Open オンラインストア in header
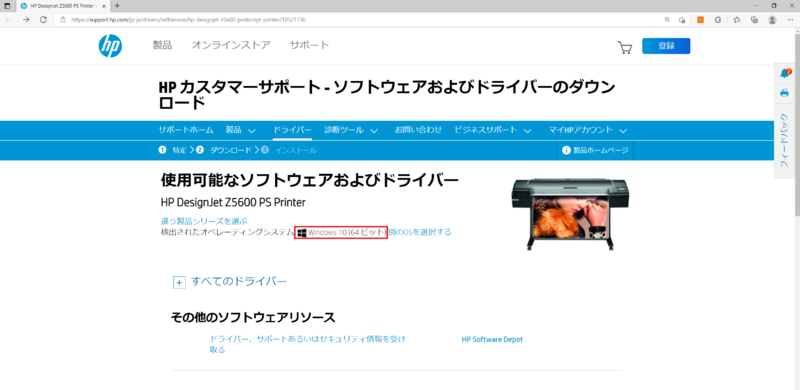The image size is (800, 390). click(231, 45)
